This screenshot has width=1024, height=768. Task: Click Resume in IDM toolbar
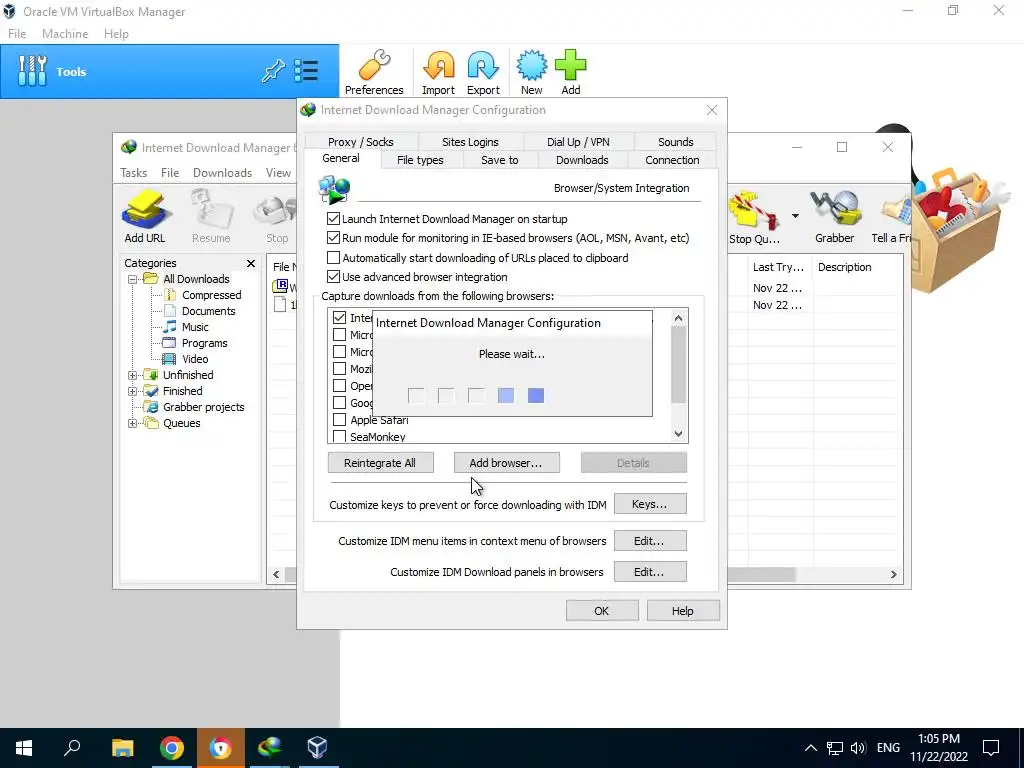coord(211,216)
